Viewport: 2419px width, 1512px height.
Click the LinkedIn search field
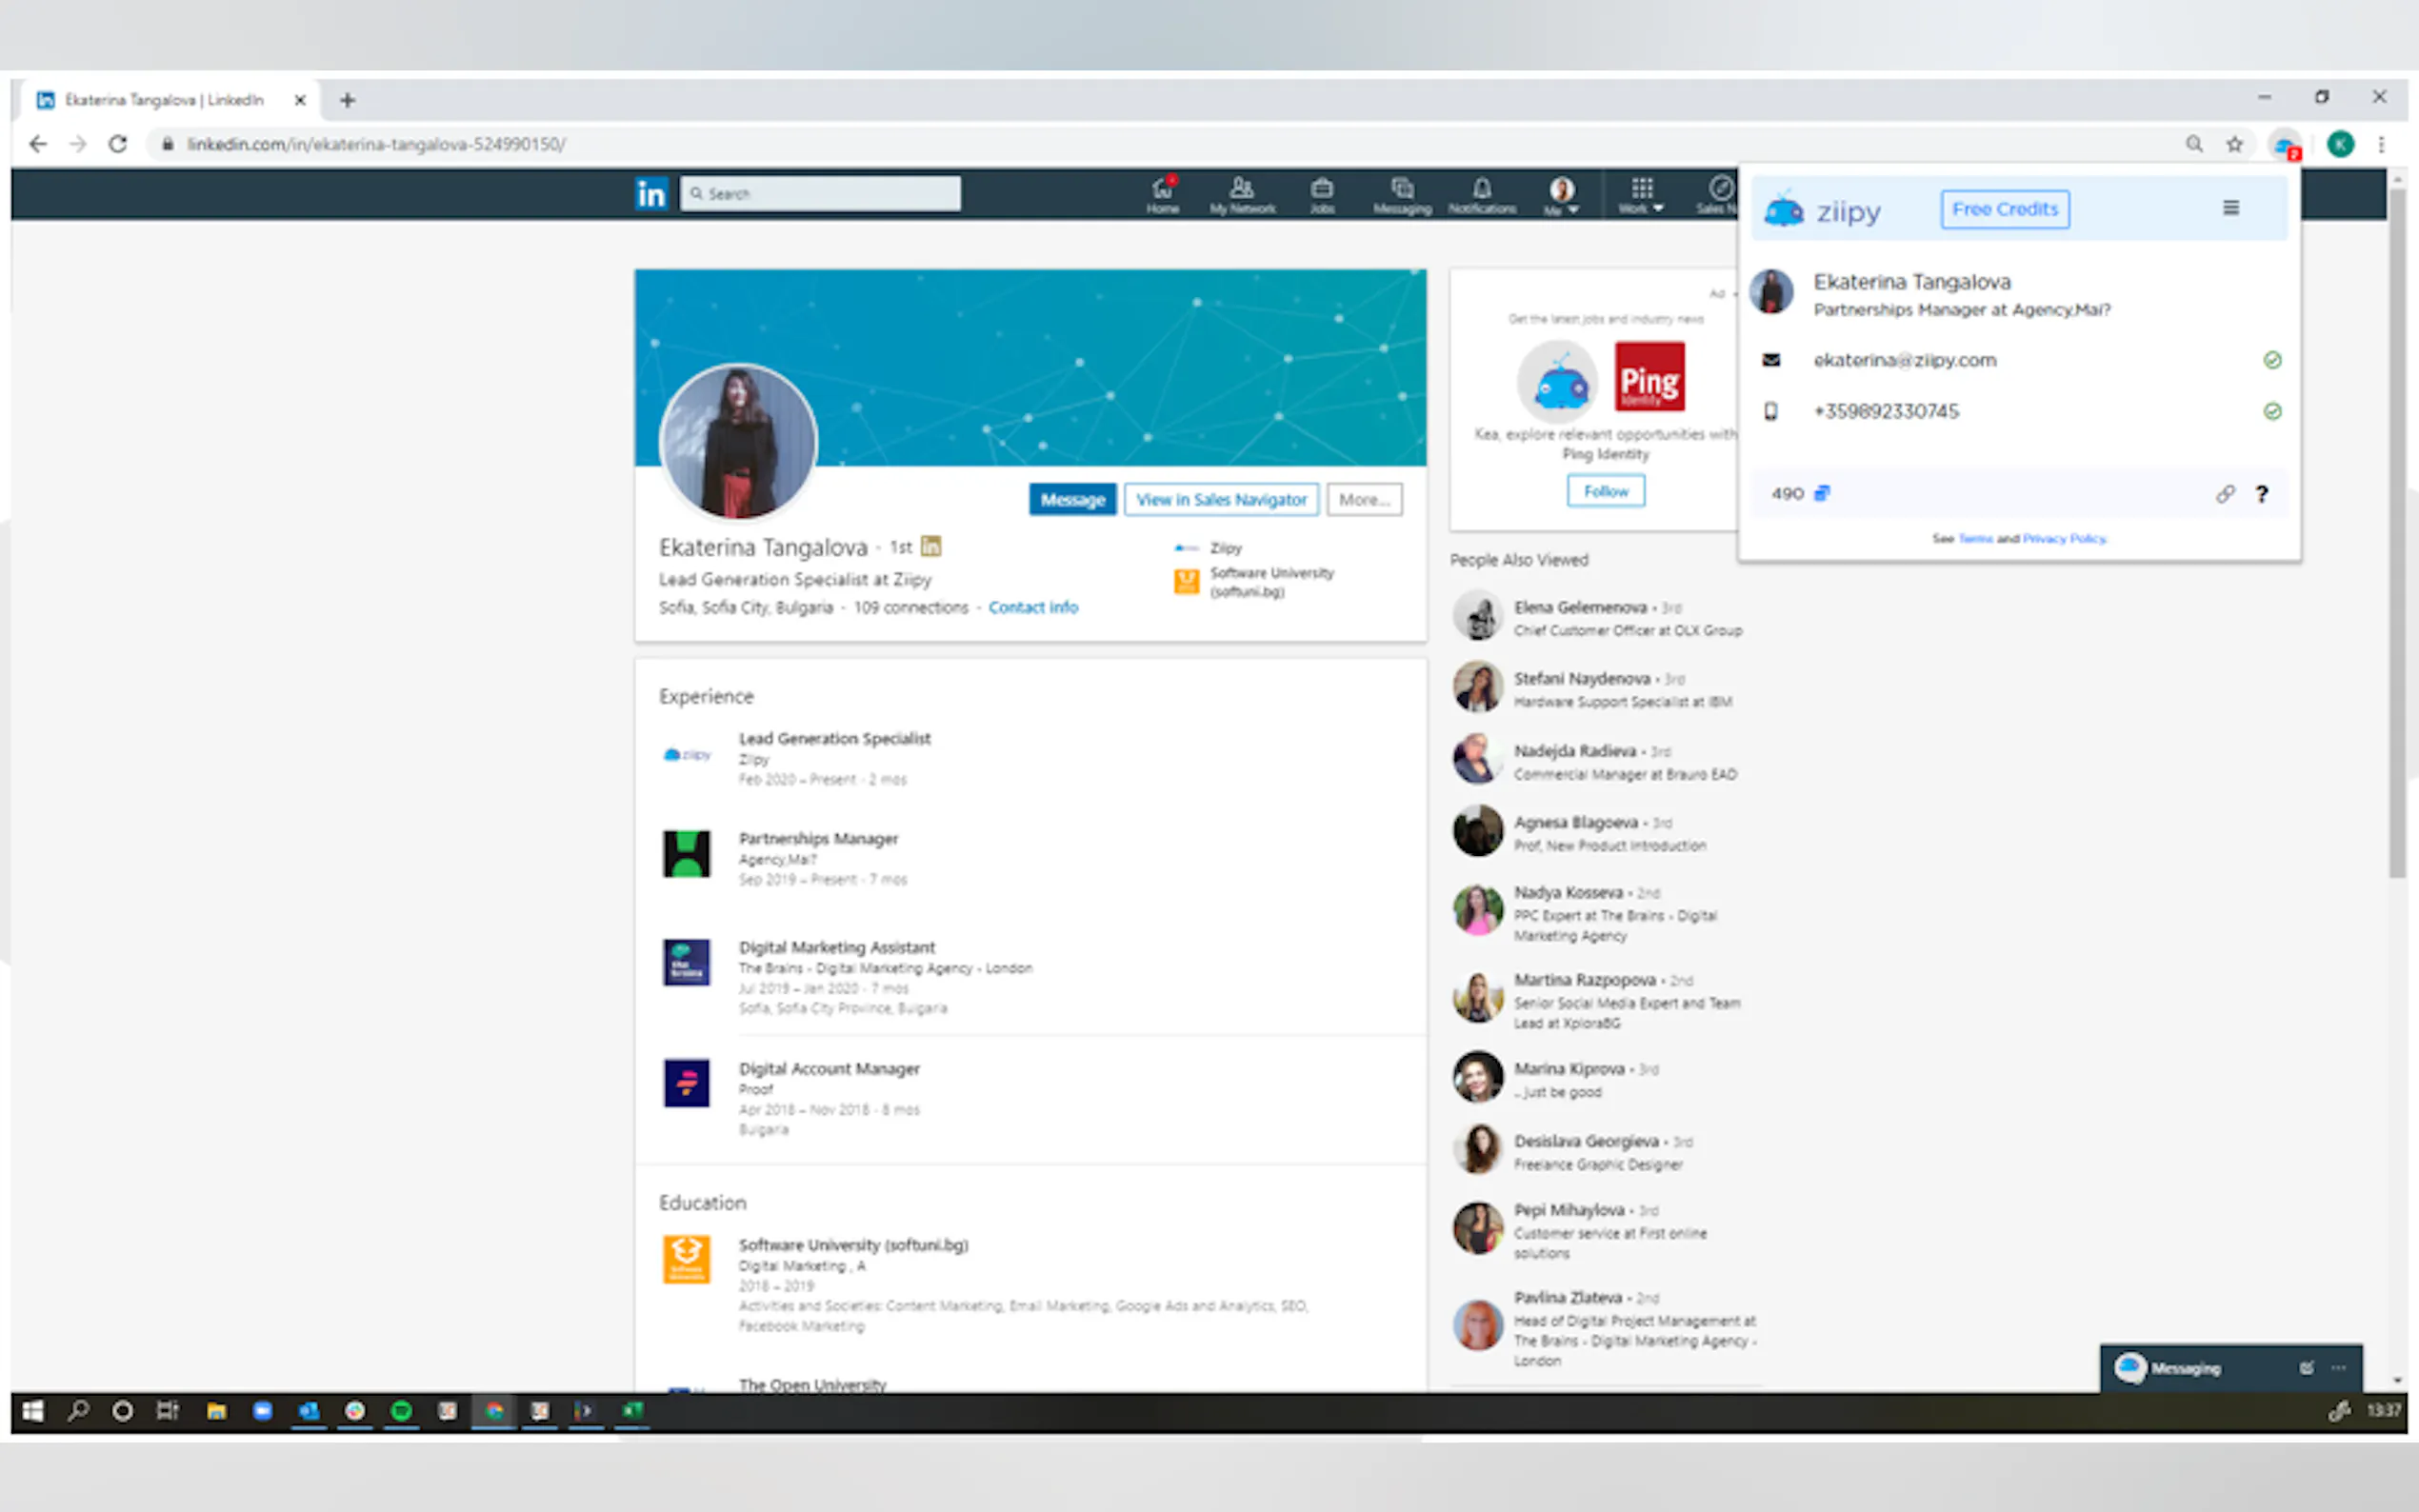[820, 193]
